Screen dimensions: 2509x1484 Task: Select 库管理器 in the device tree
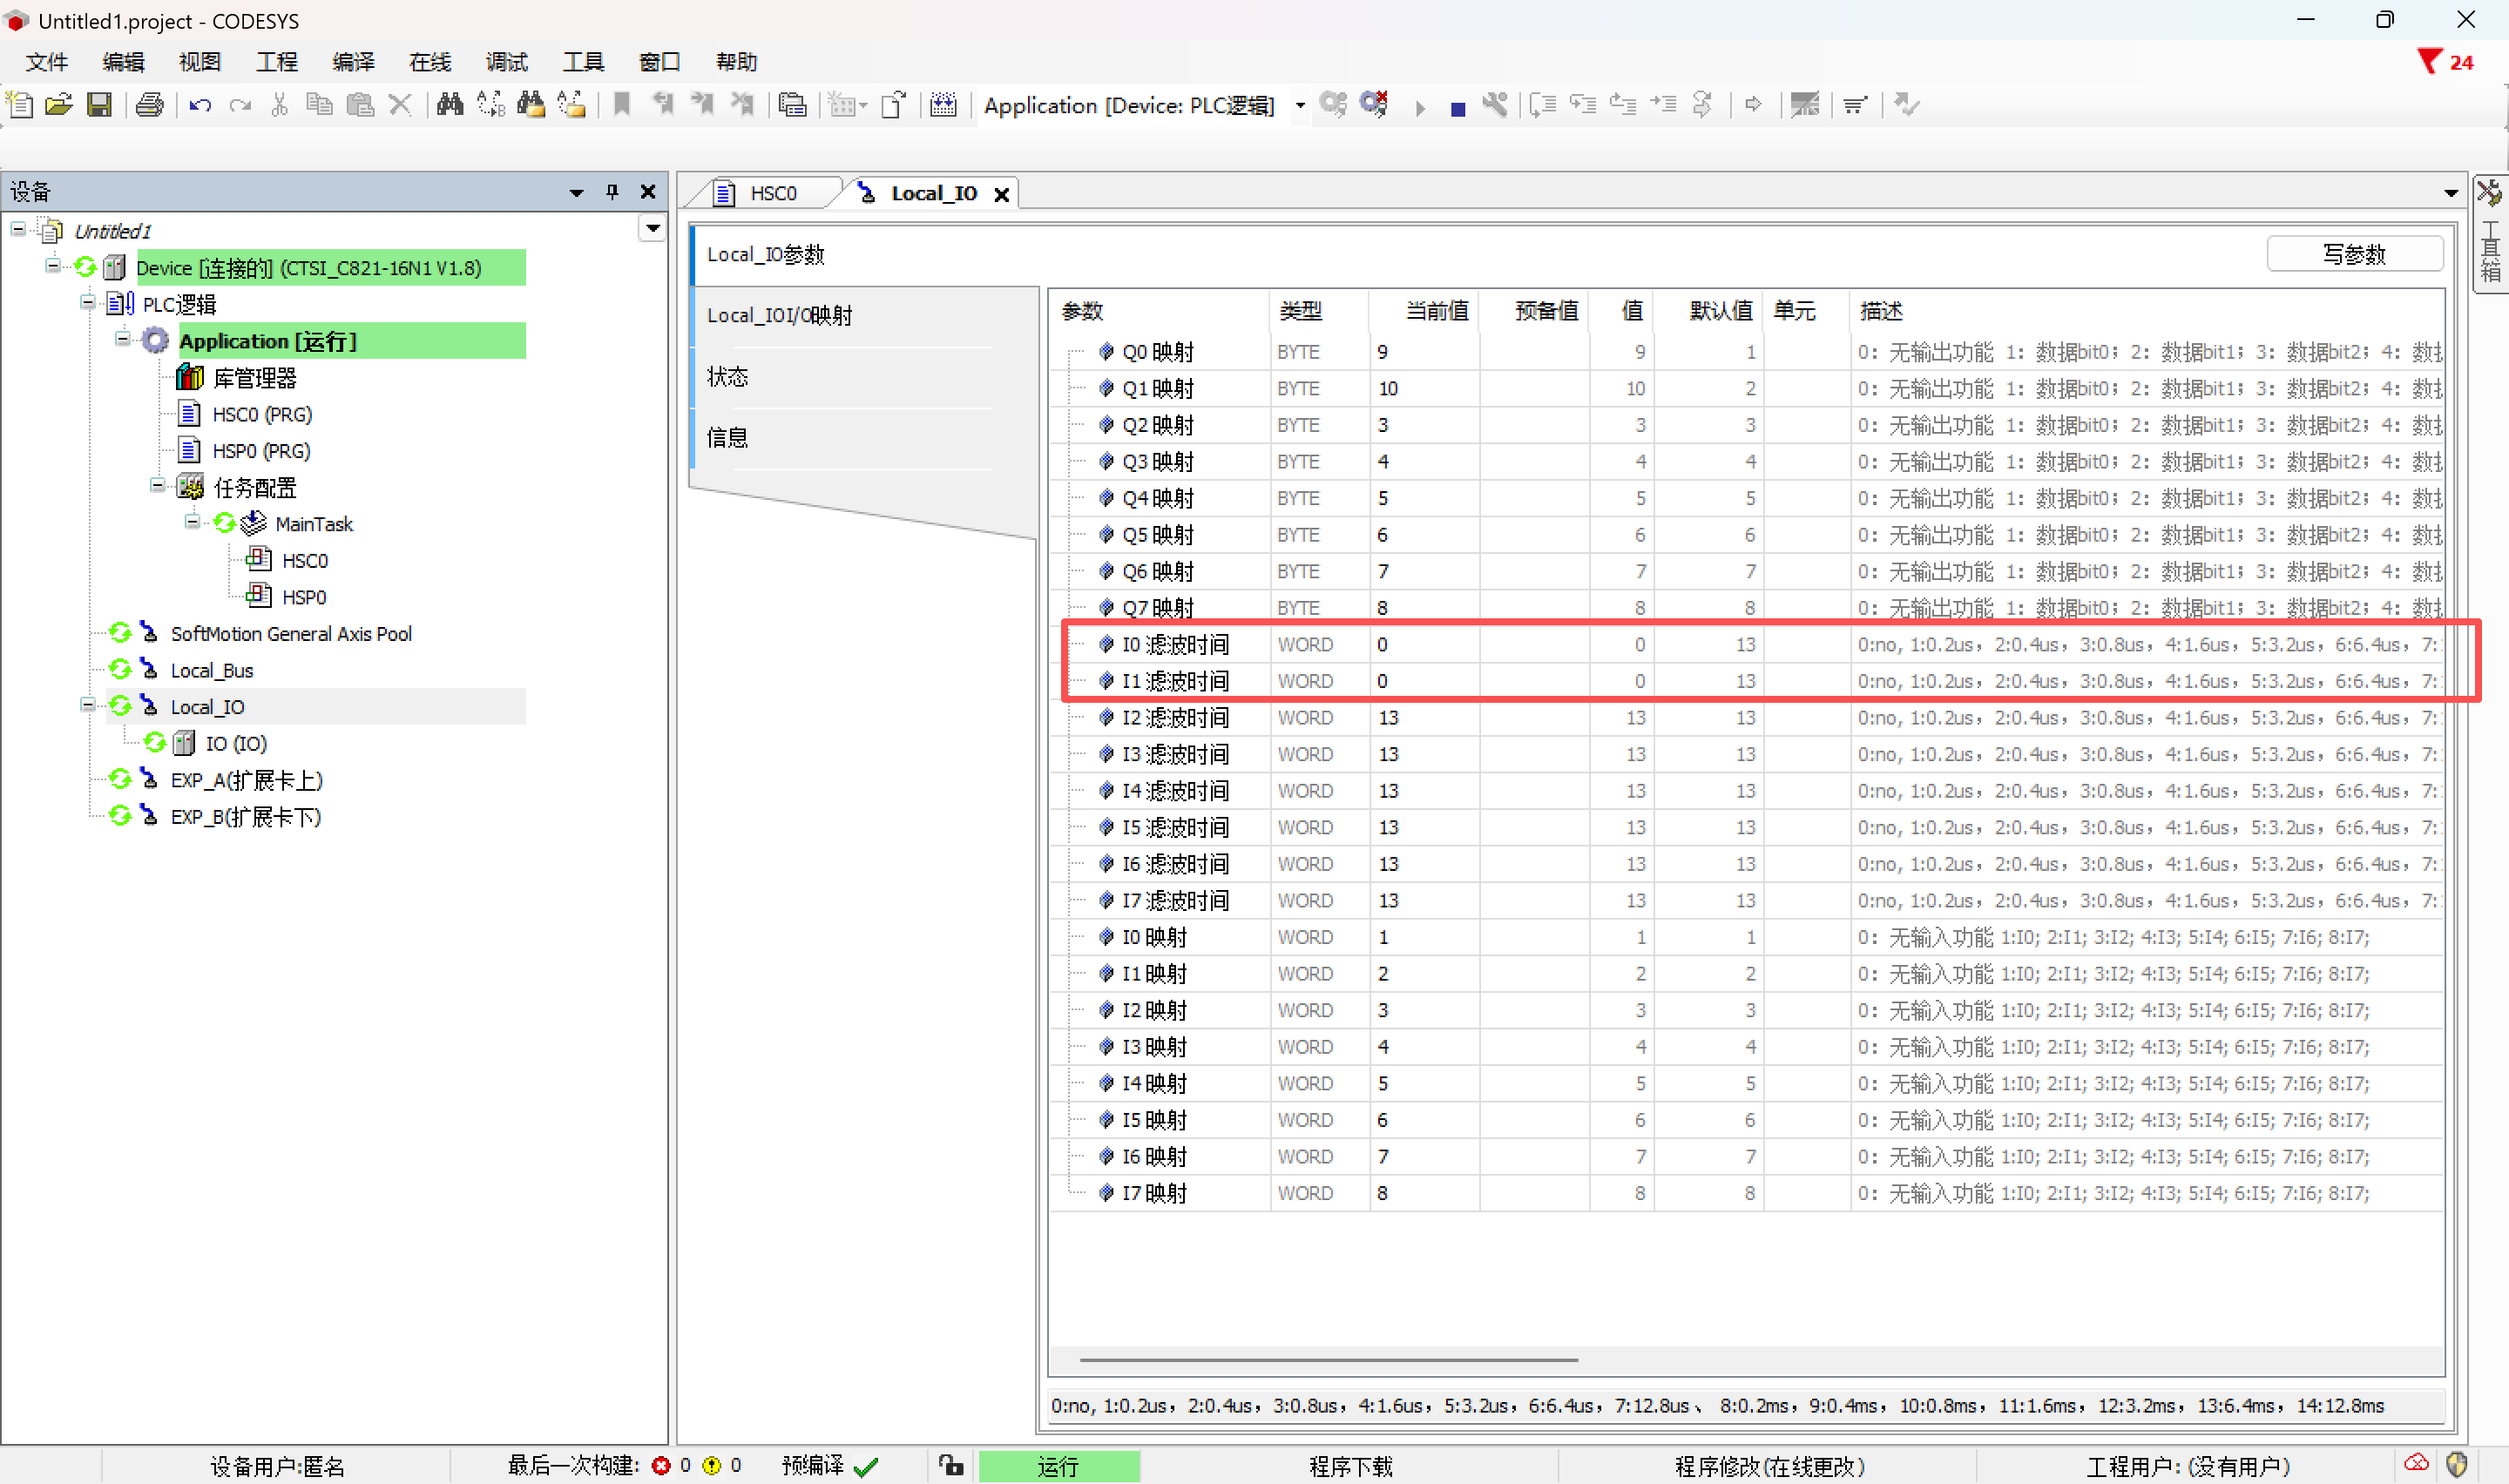tap(254, 378)
